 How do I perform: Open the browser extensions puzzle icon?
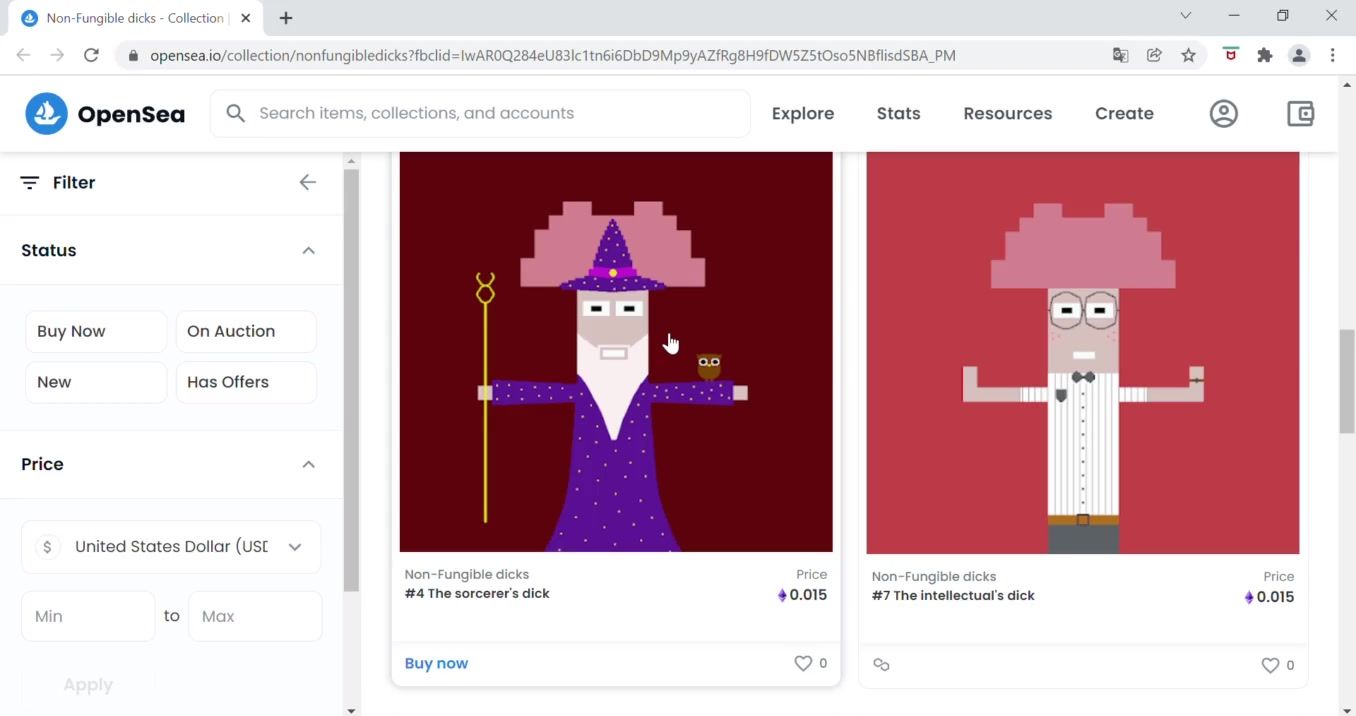(1264, 56)
